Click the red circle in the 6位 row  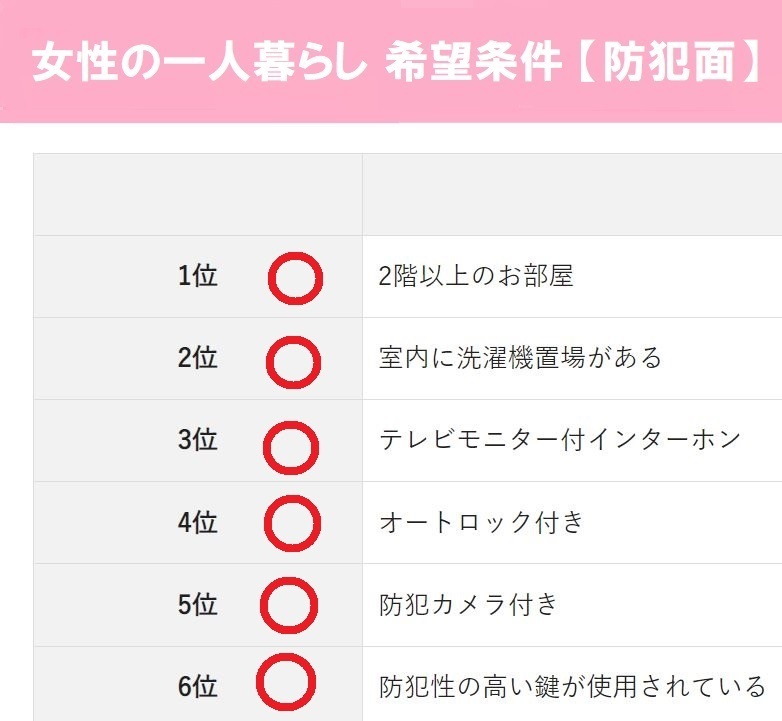[x=286, y=682]
